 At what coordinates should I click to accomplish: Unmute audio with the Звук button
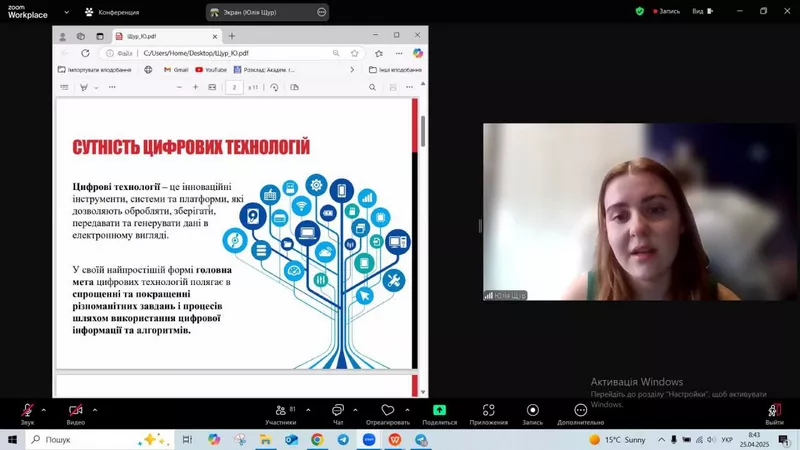[x=27, y=414]
